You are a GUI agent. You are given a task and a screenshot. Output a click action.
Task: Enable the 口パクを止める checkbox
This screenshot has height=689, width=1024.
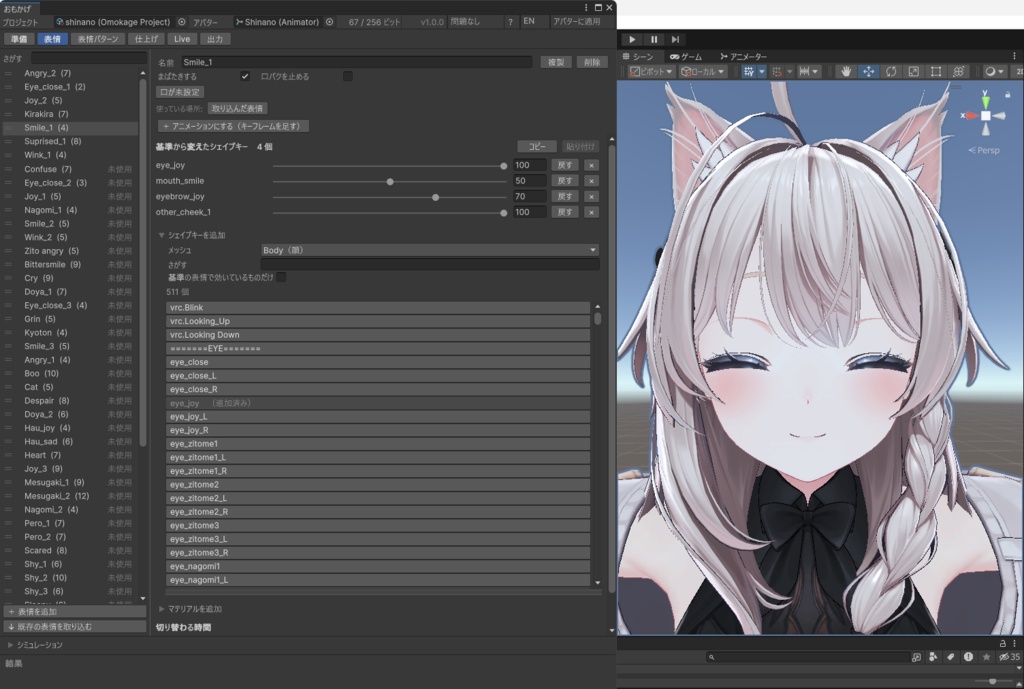(348, 76)
